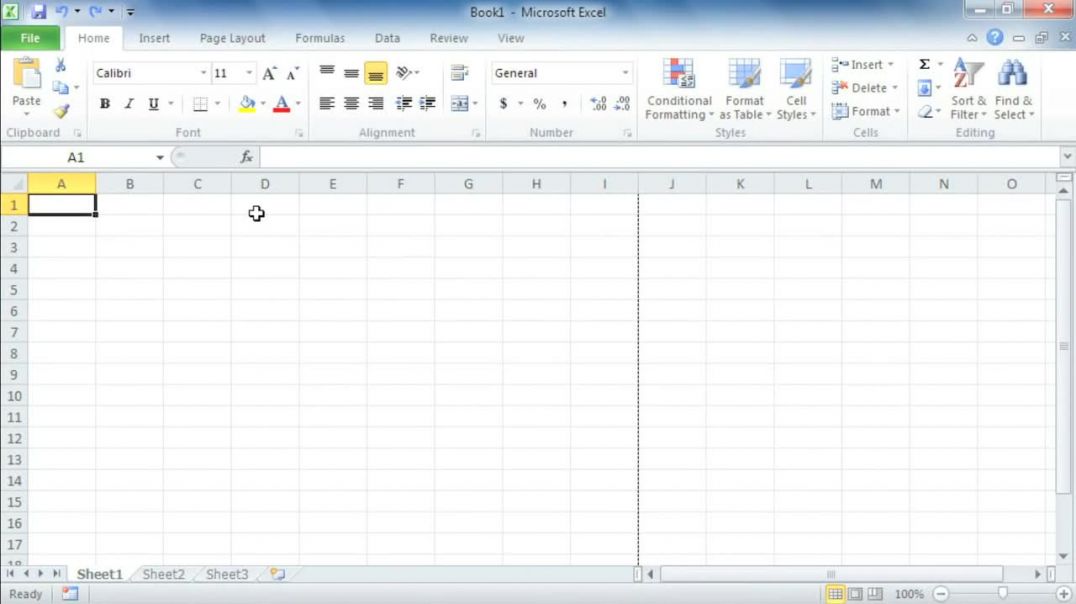Image resolution: width=1076 pixels, height=604 pixels.
Task: Toggle Align Text Left
Action: coord(327,104)
